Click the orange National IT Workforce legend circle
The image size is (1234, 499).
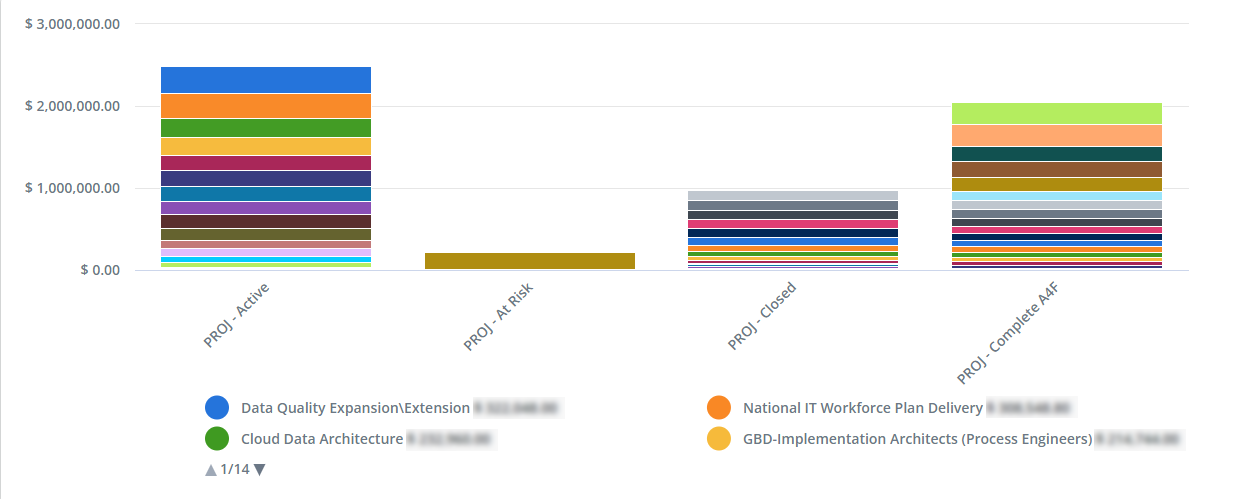(719, 408)
